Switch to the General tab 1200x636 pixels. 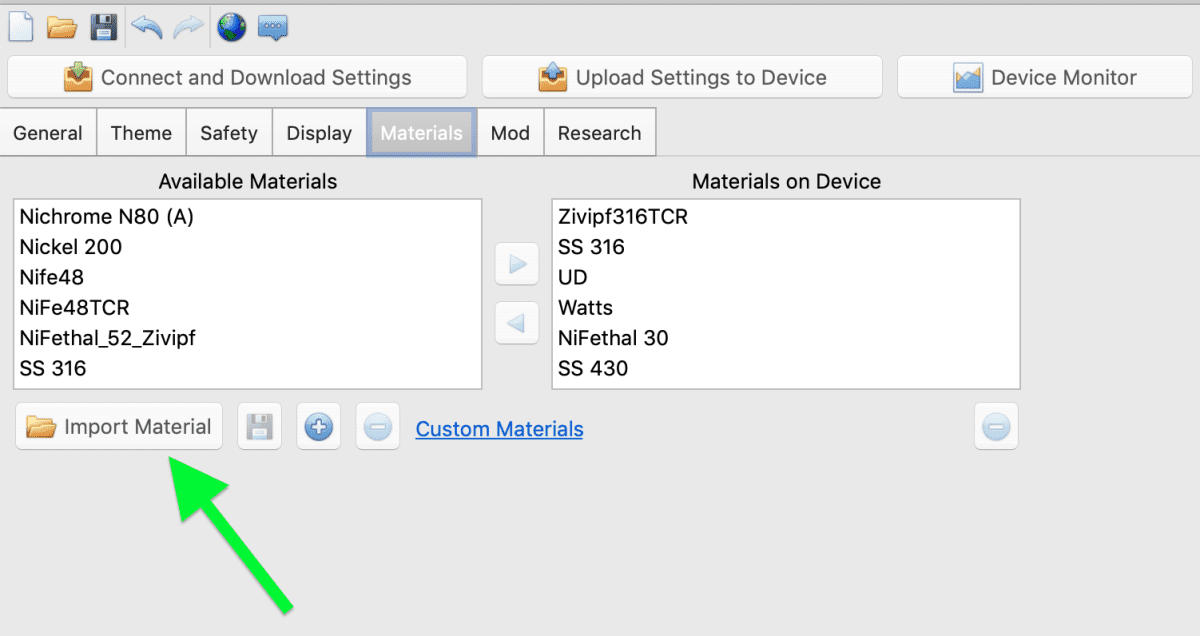tap(48, 133)
